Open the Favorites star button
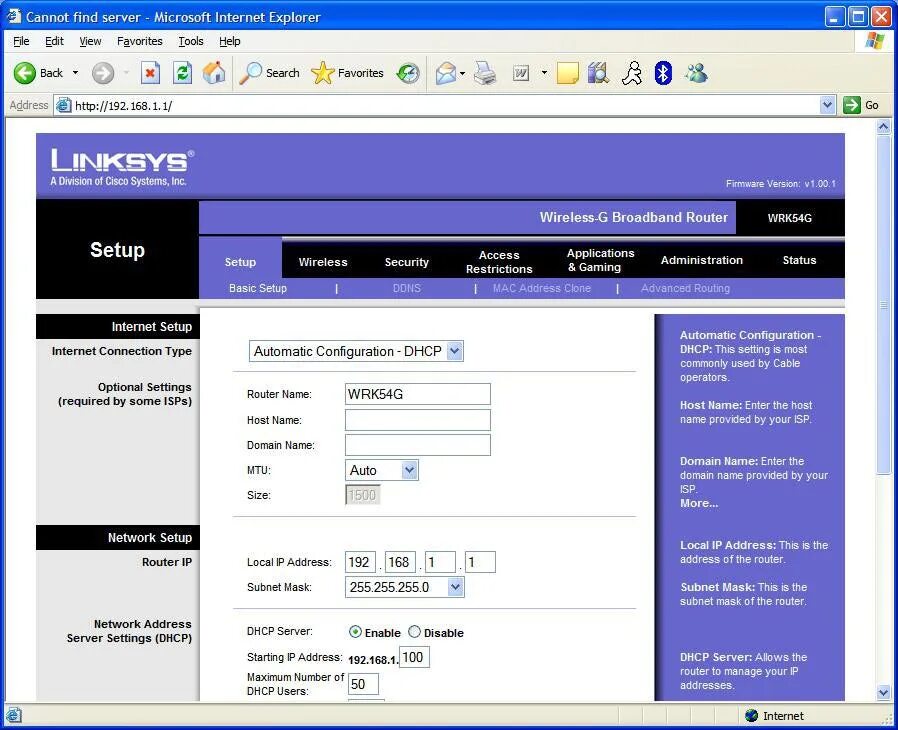The height and width of the screenshot is (730, 898). coord(347,73)
